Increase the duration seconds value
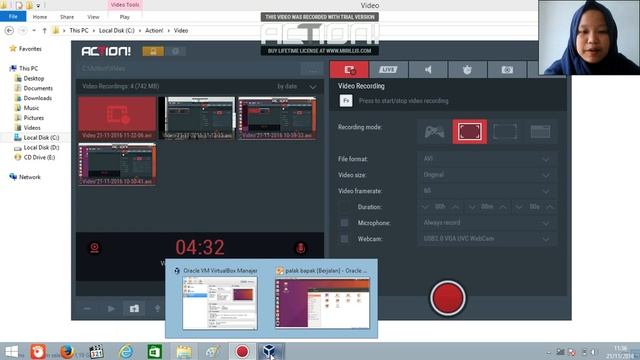The image size is (640, 360). coord(550,207)
